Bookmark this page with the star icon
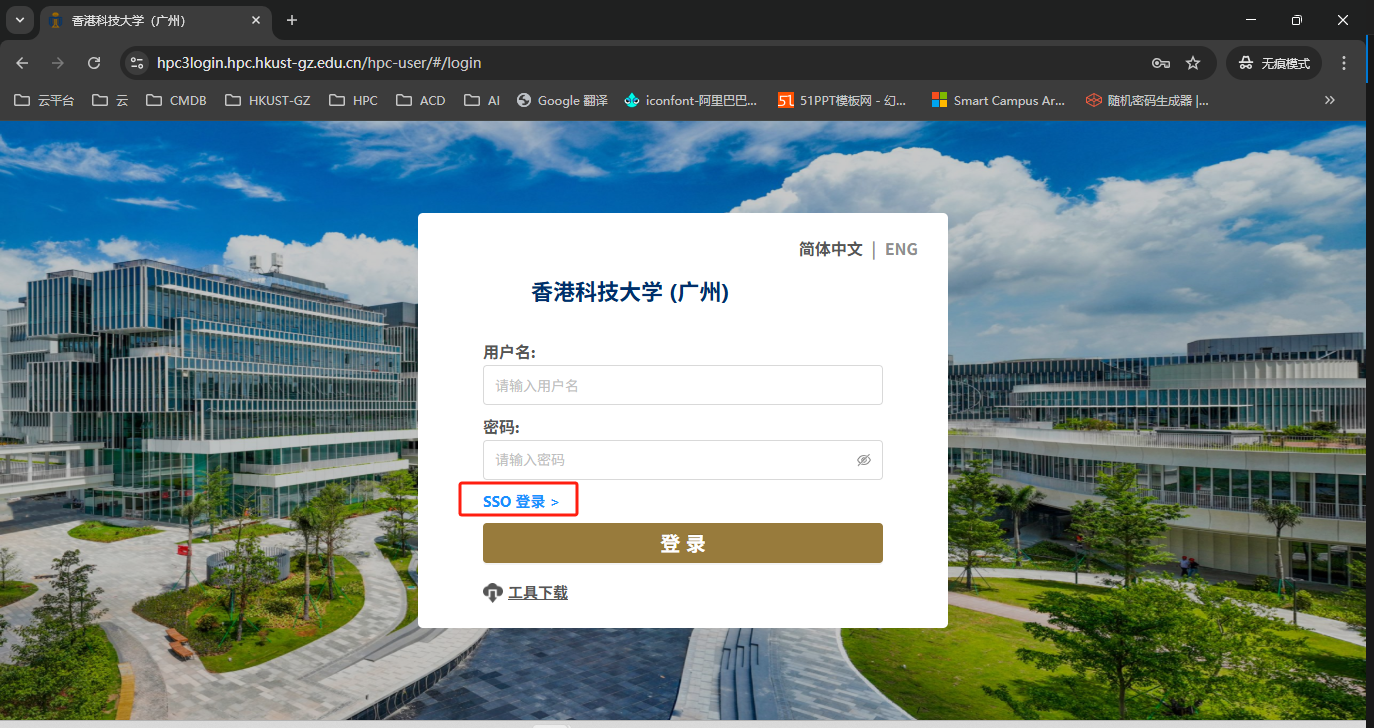Image resolution: width=1374 pixels, height=728 pixels. [x=1193, y=63]
